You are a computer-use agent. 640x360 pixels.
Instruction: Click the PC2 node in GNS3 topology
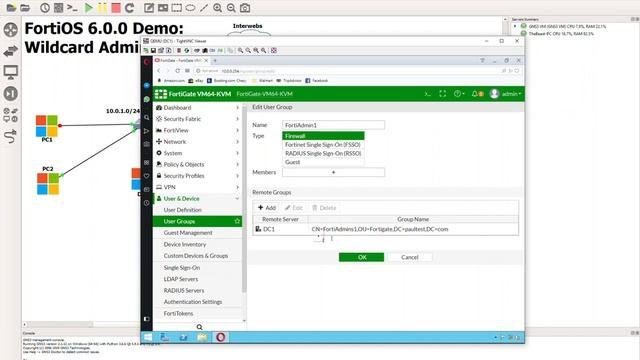click(x=48, y=184)
